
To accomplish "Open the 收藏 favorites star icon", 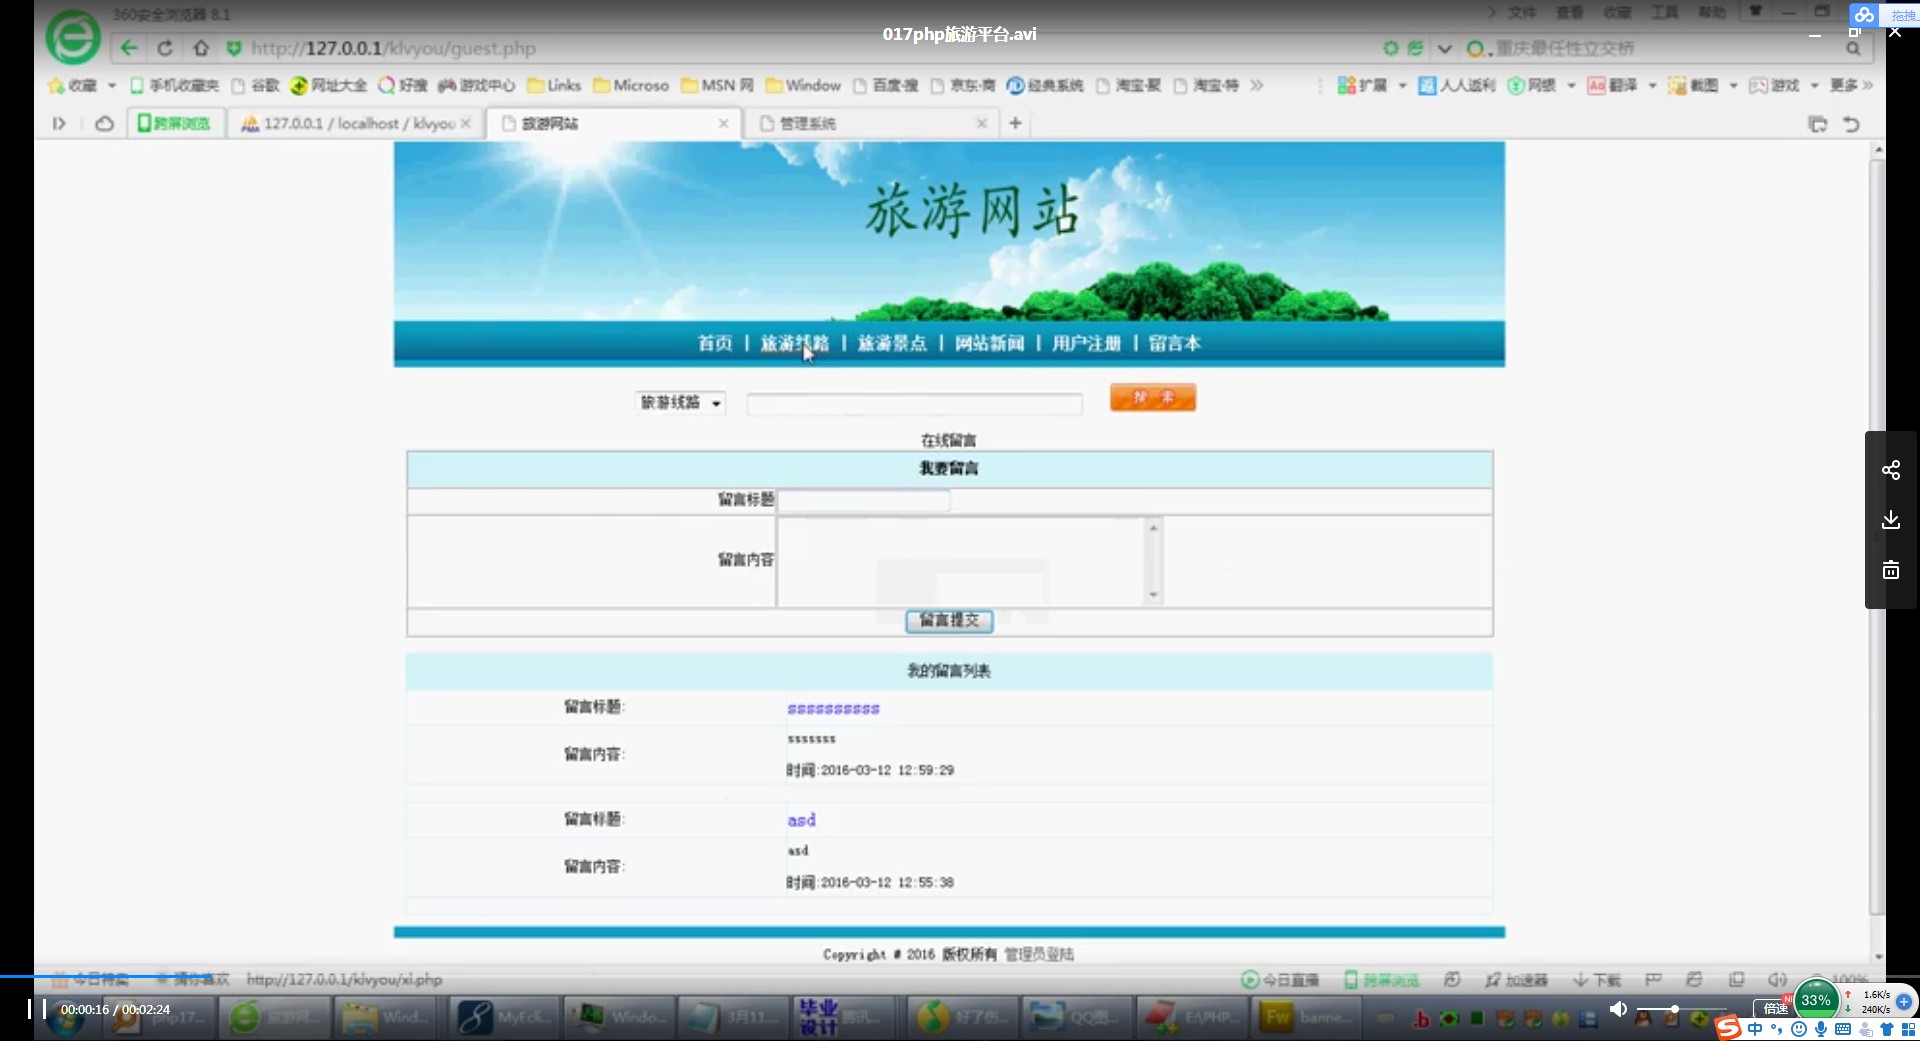I will pos(56,86).
